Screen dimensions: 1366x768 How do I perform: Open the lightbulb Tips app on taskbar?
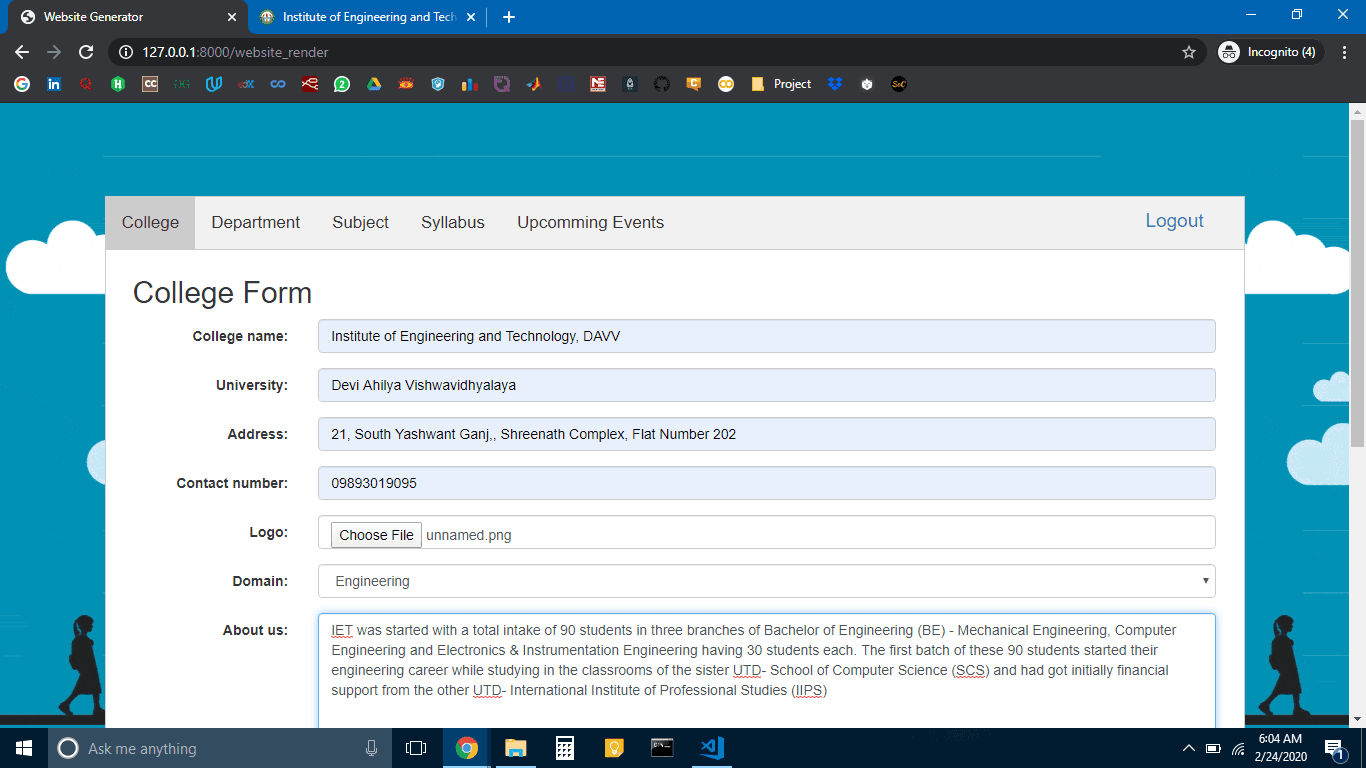(613, 748)
